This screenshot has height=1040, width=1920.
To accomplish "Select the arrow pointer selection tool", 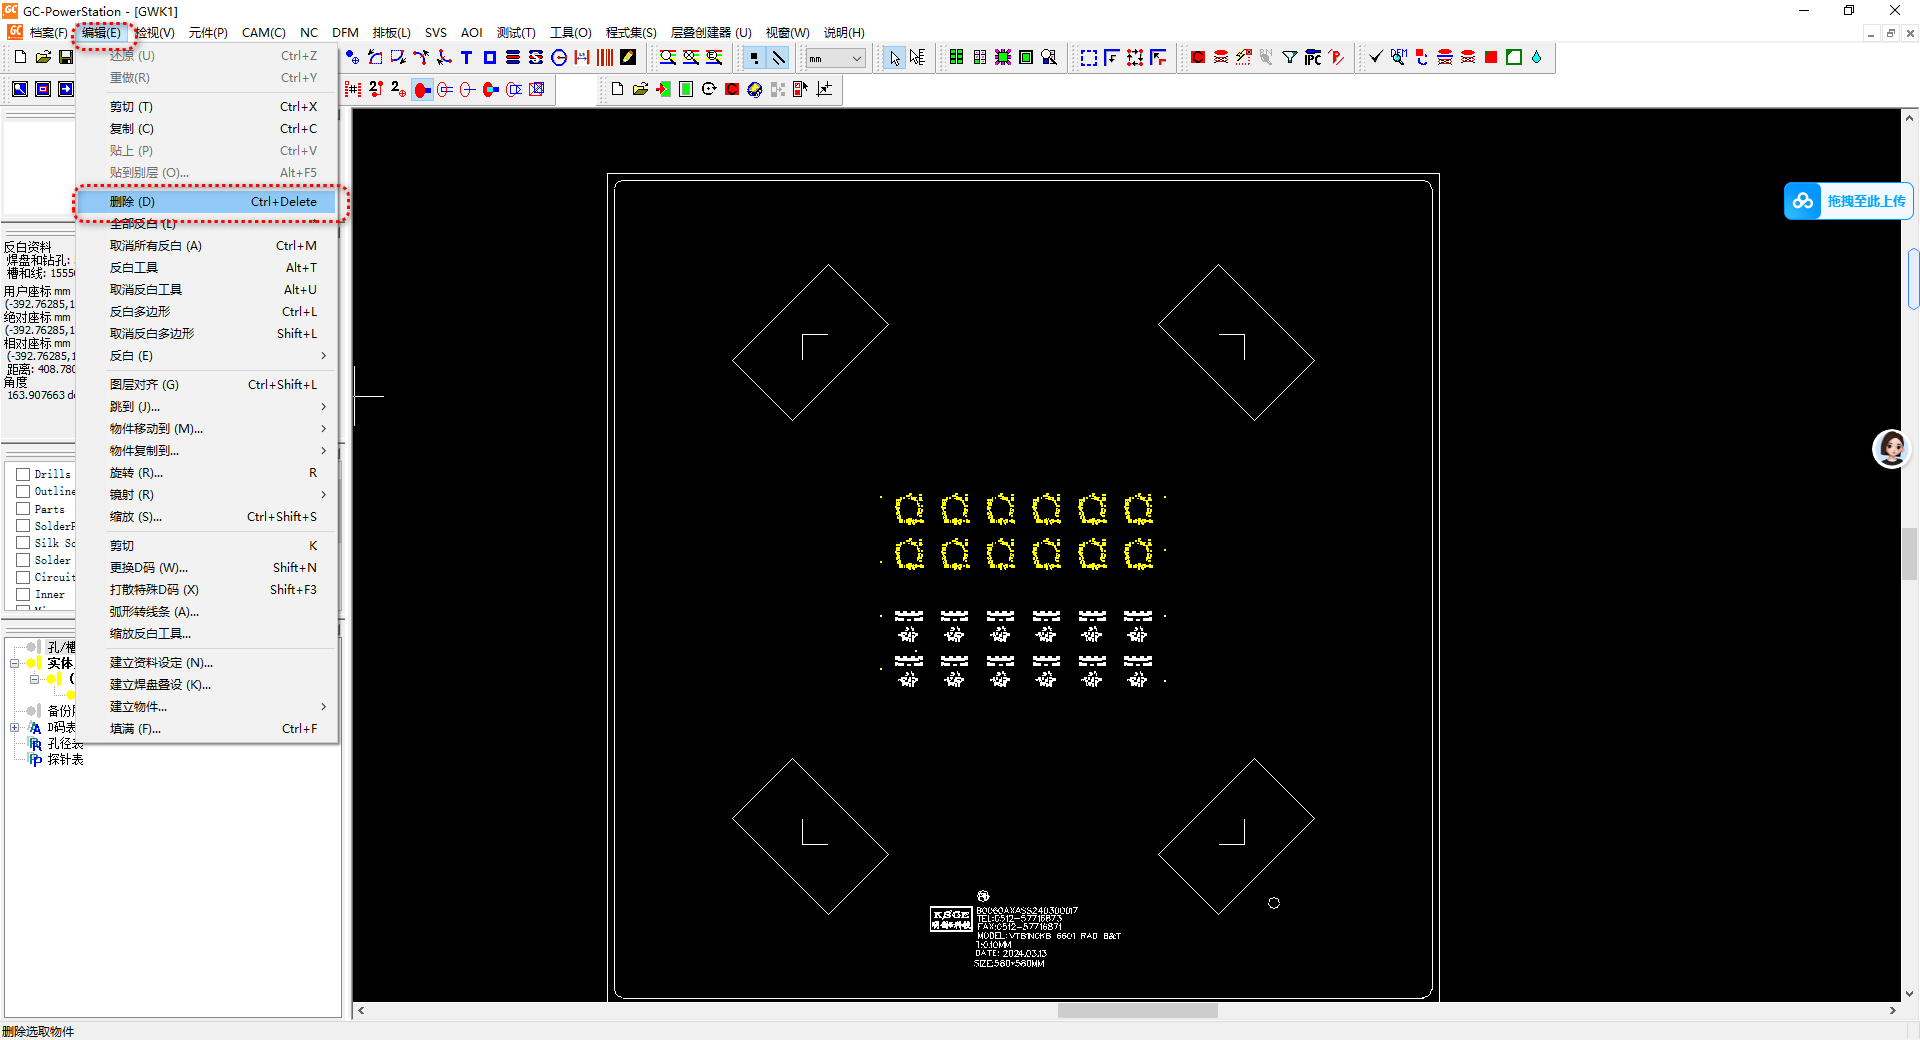I will tap(894, 58).
